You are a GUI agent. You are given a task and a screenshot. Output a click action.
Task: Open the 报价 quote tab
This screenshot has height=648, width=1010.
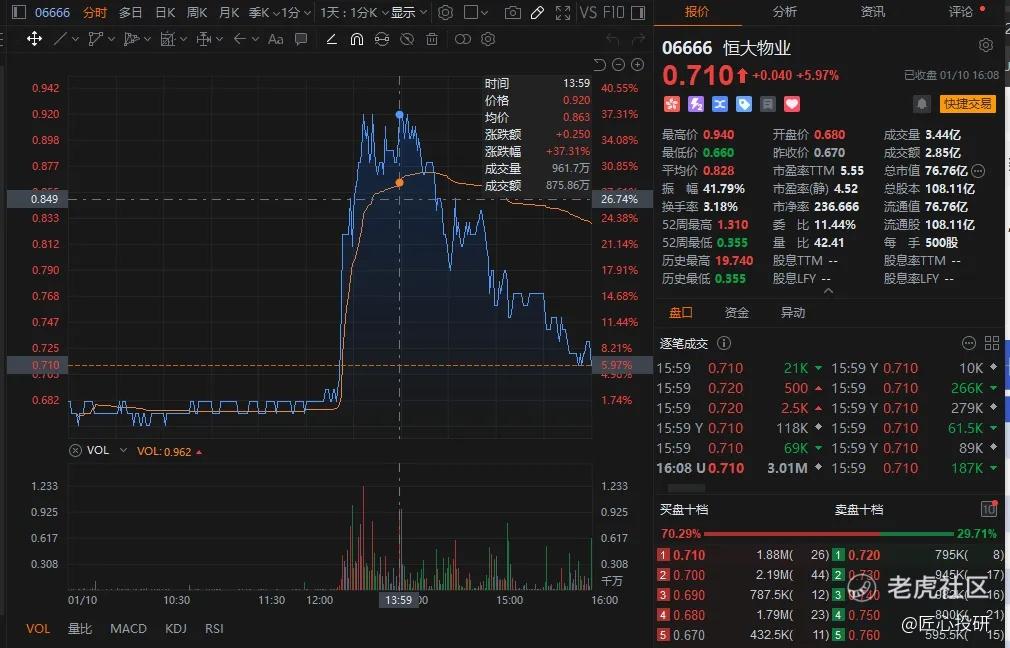coord(697,12)
